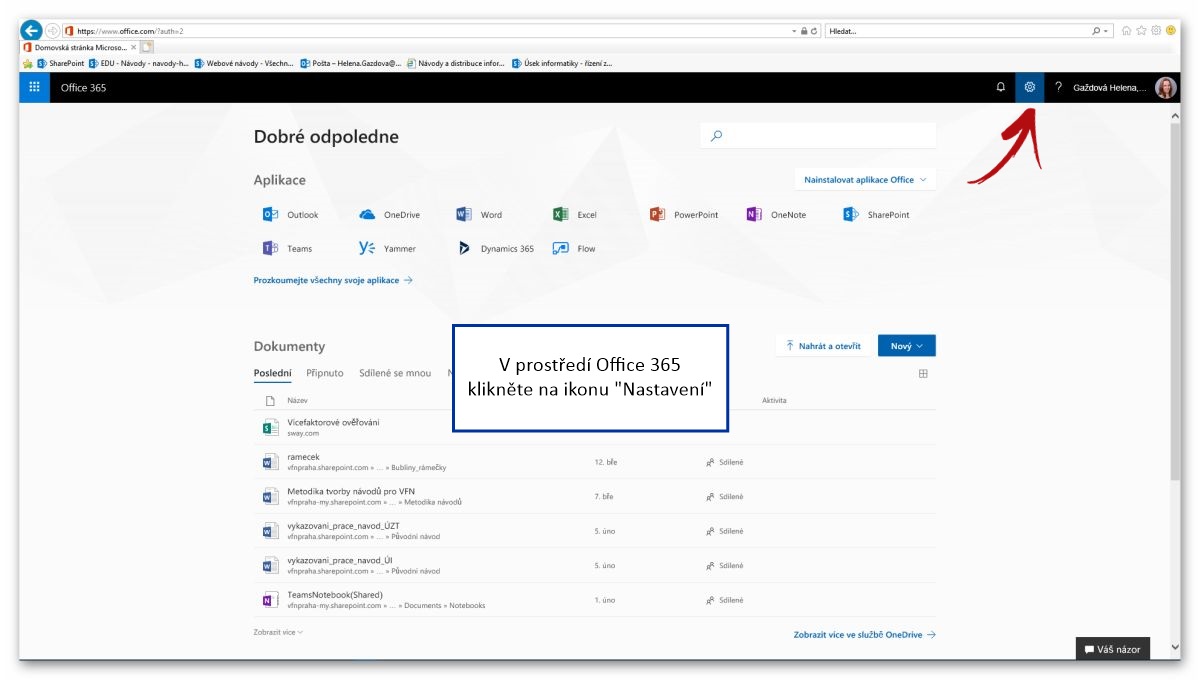Switch documents to grid view icon
The height and width of the screenshot is (680, 1200).
coord(923,374)
